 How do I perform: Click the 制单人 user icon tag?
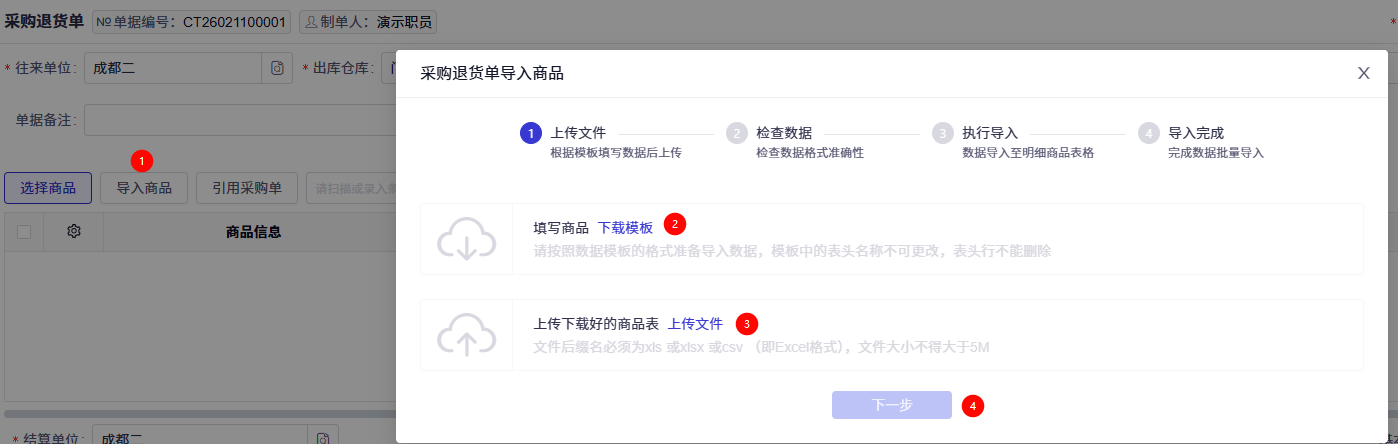coord(368,21)
